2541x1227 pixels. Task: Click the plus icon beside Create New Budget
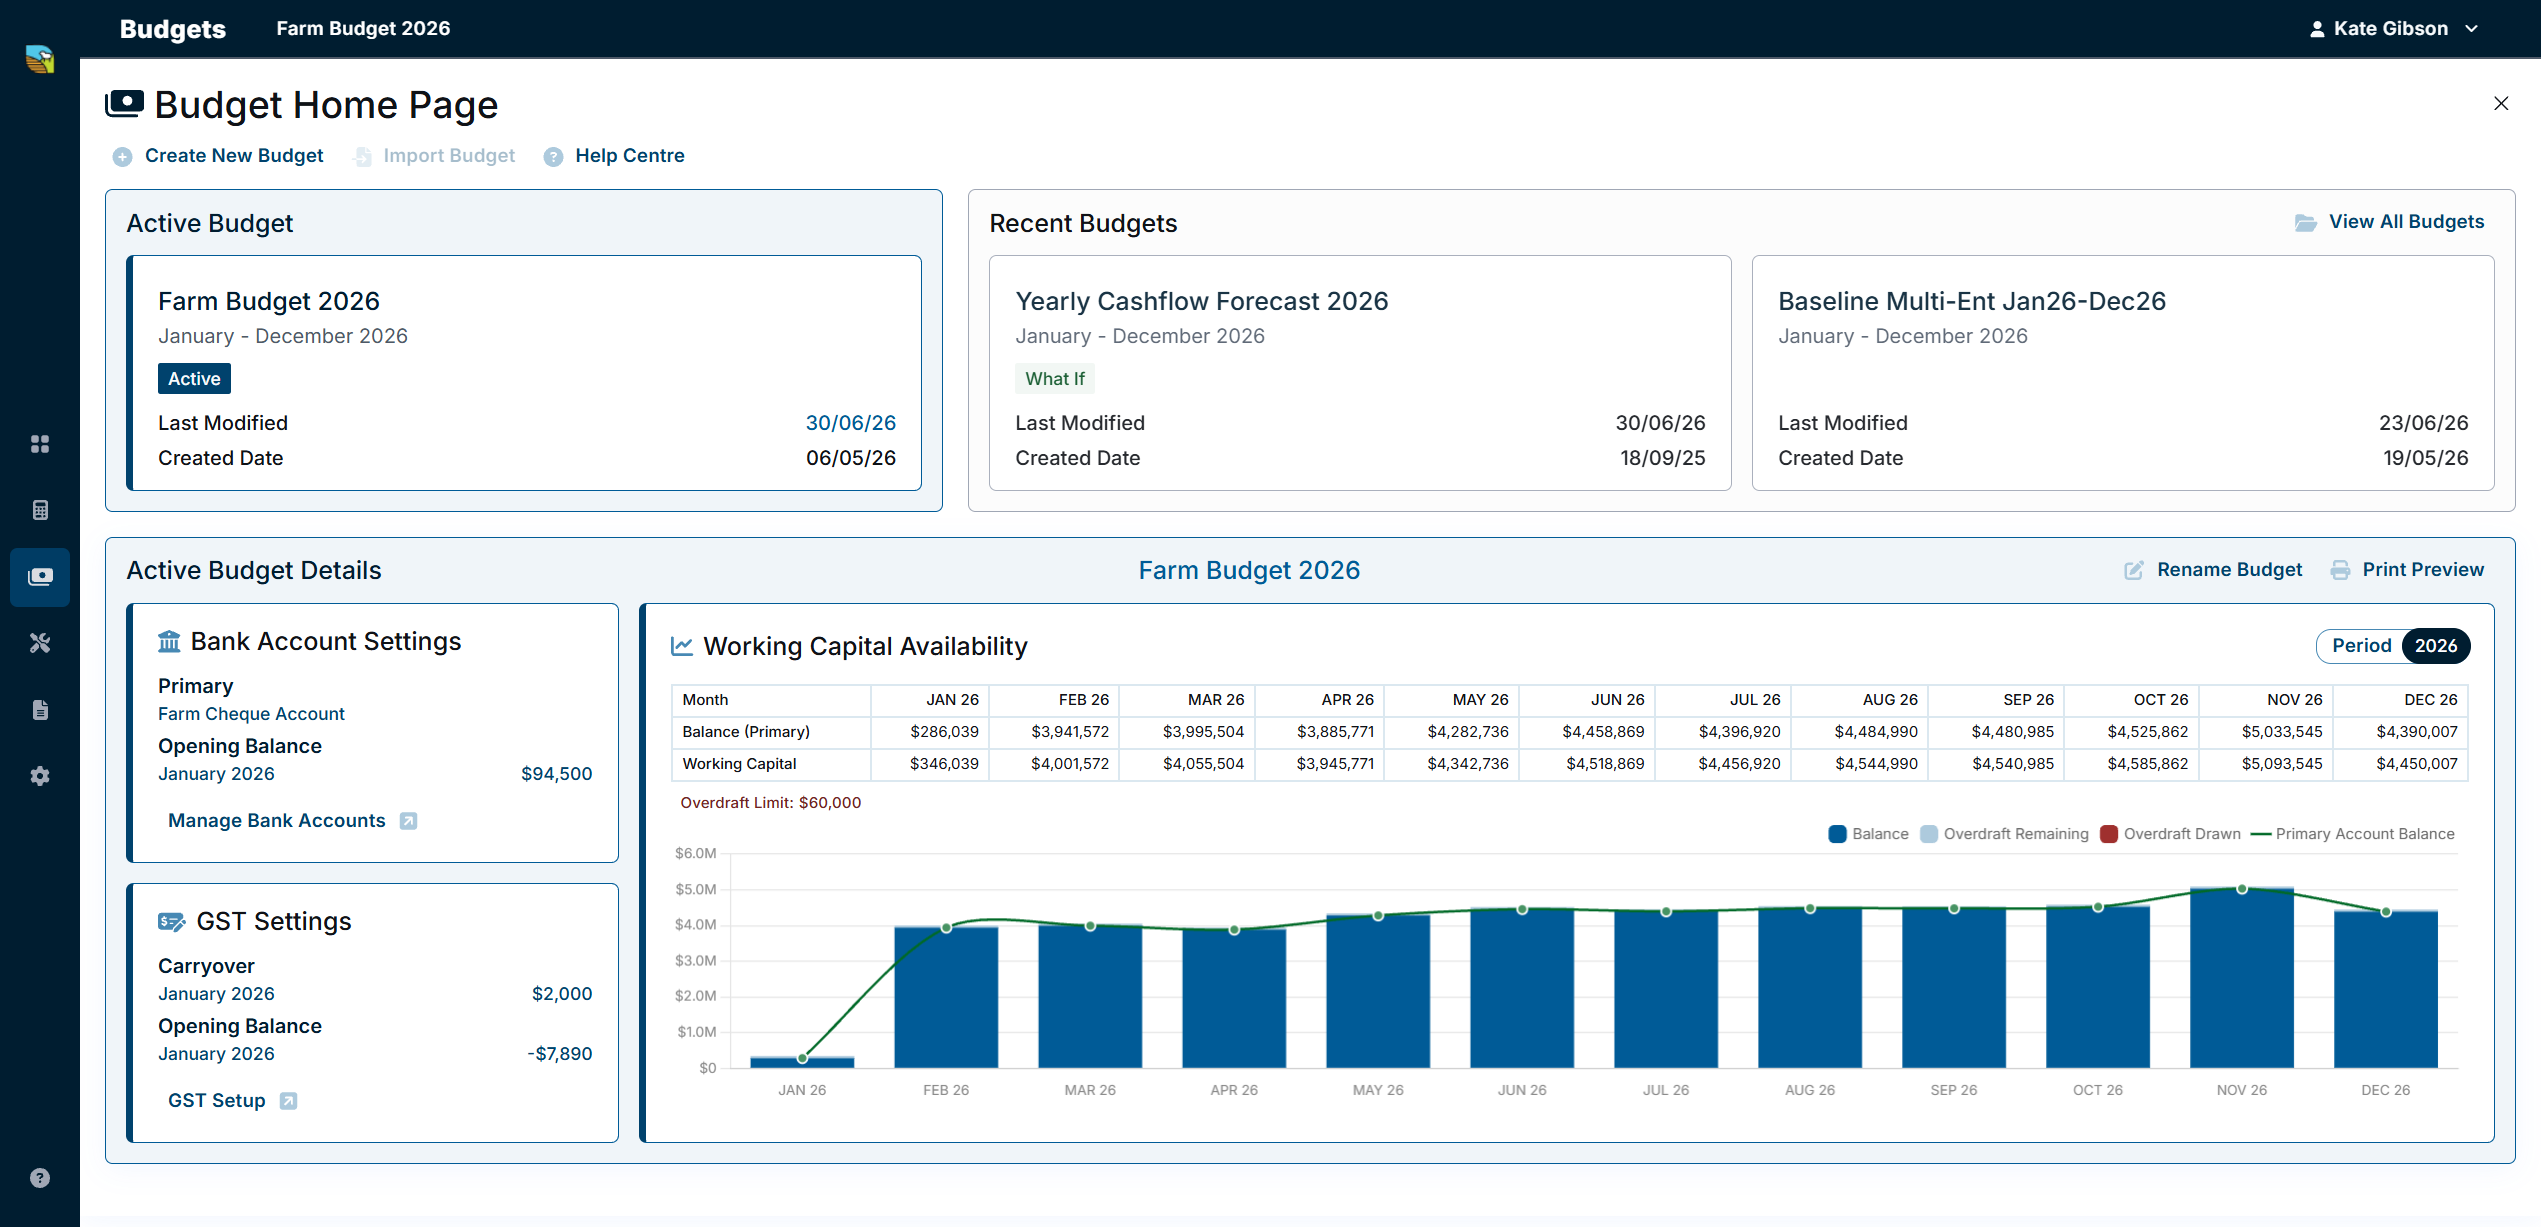click(x=122, y=157)
